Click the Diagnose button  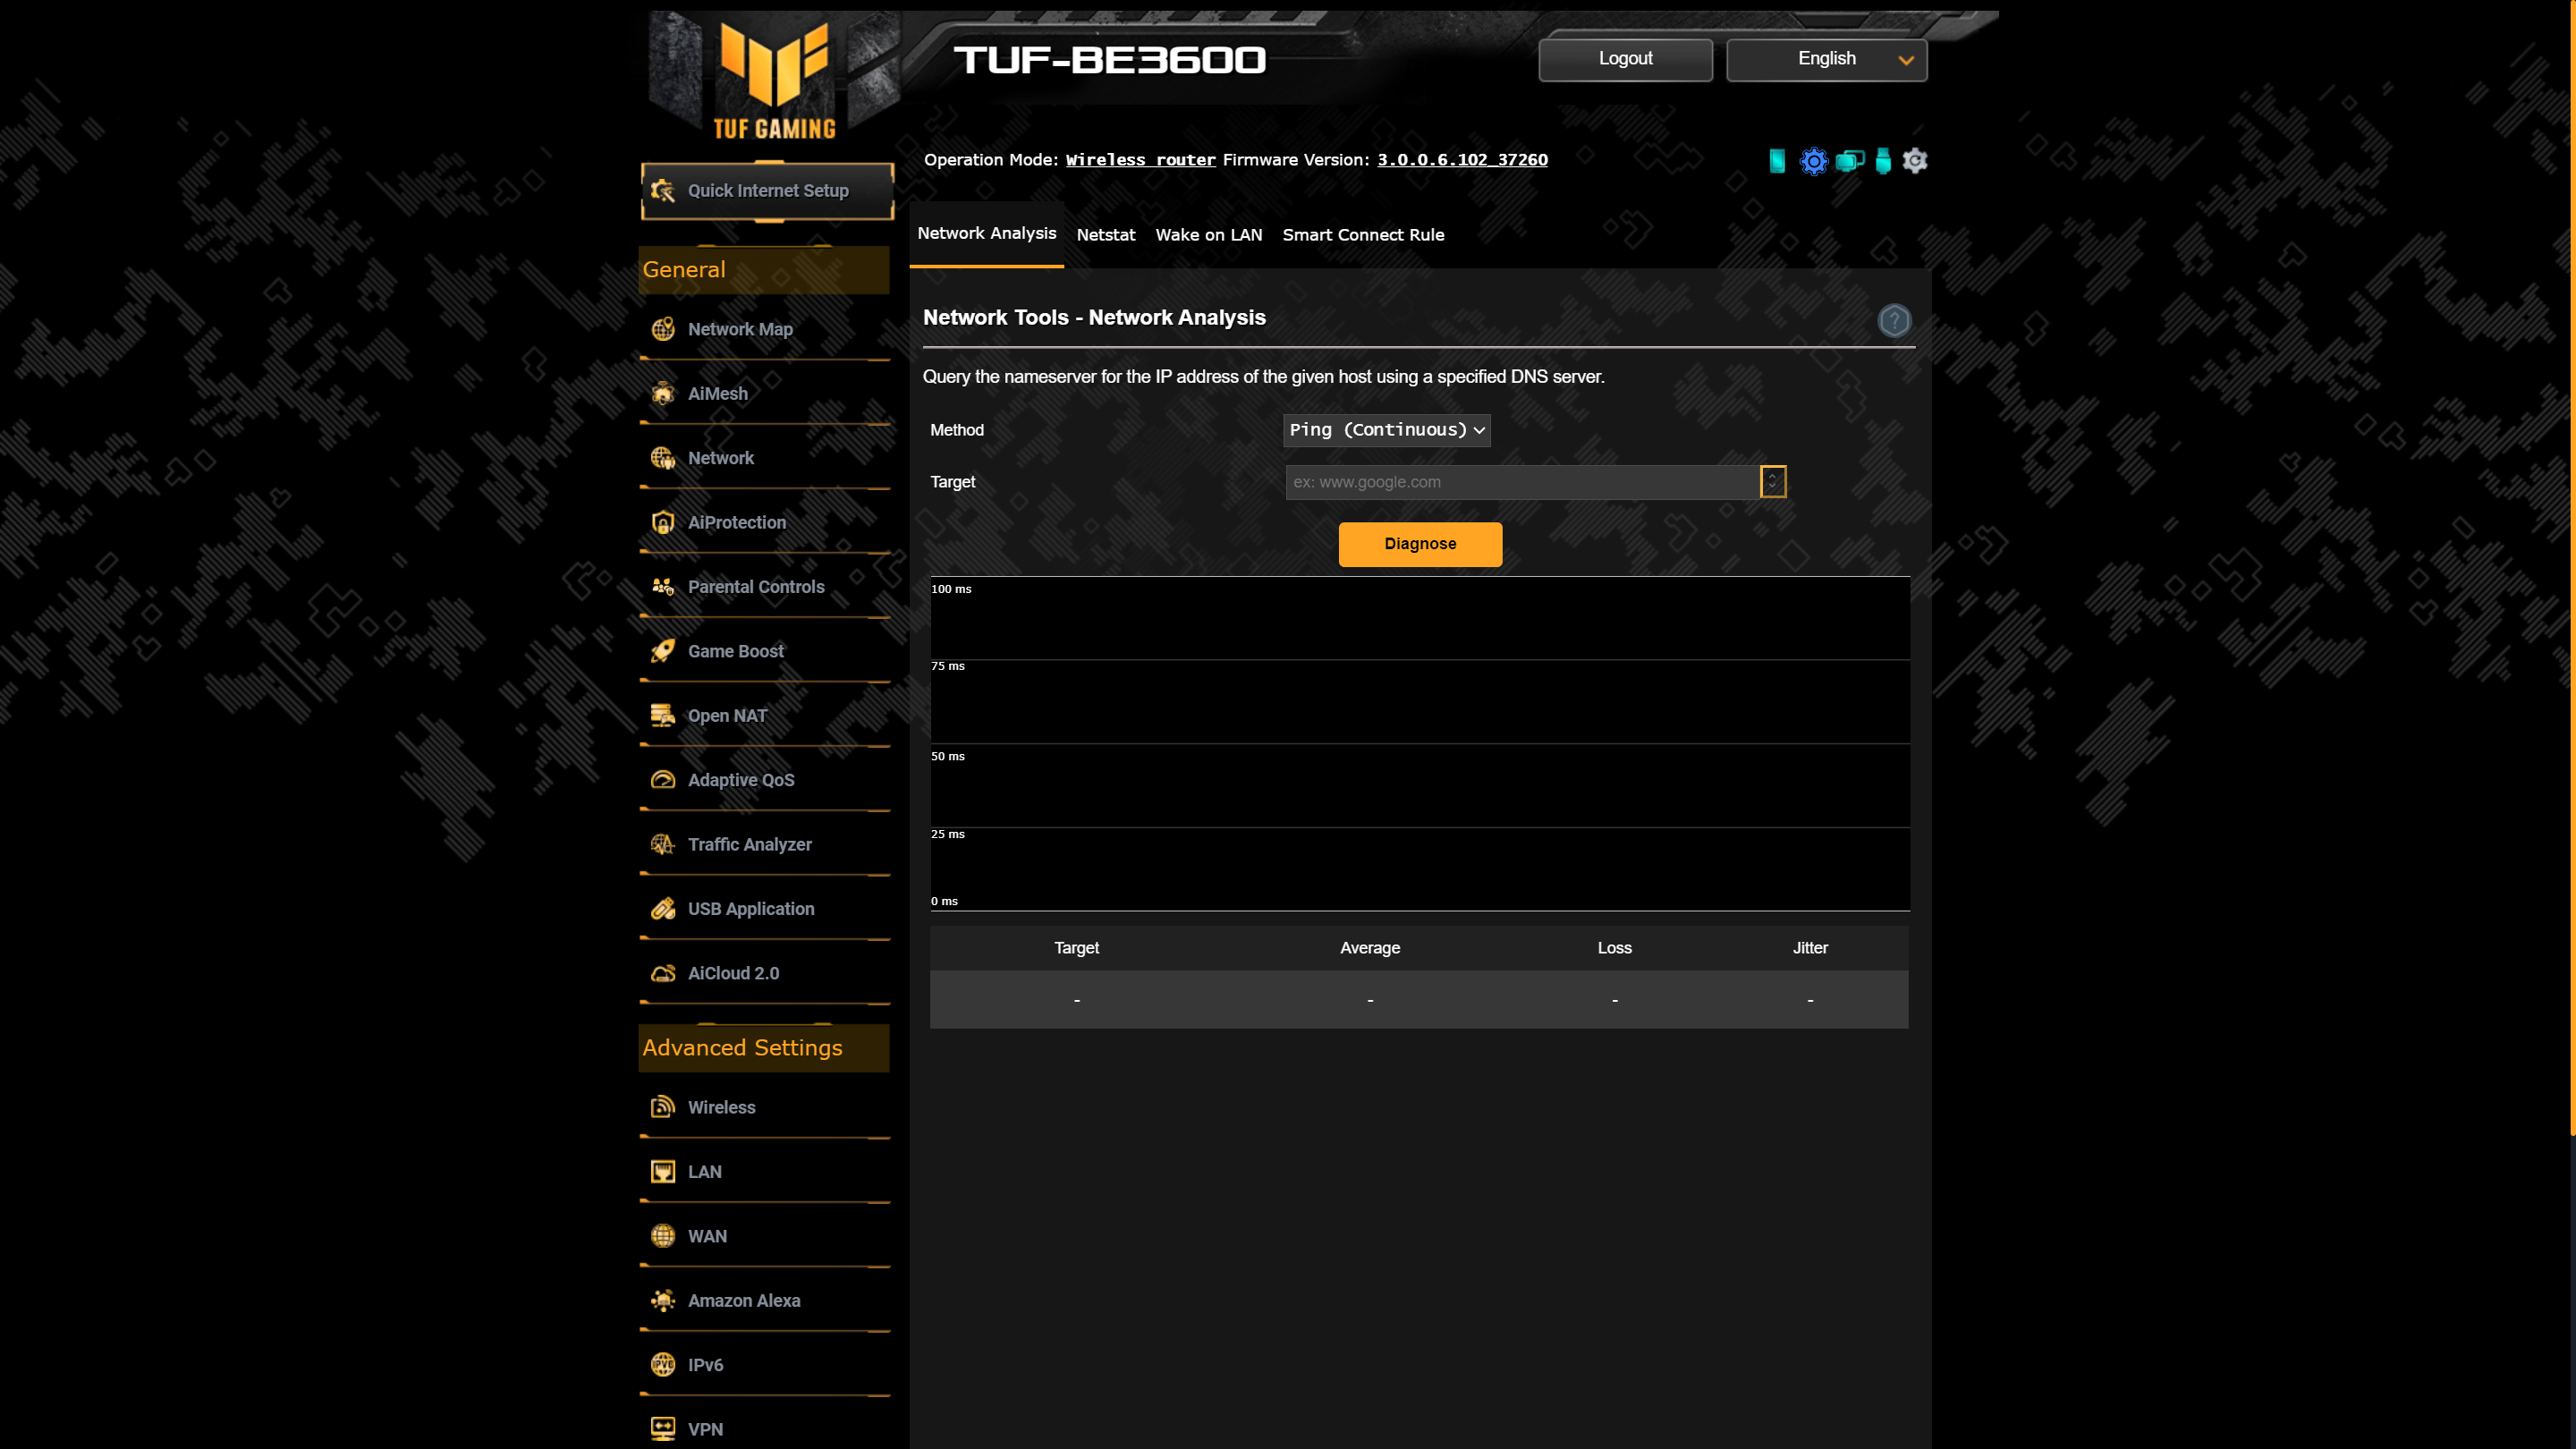1420,543
